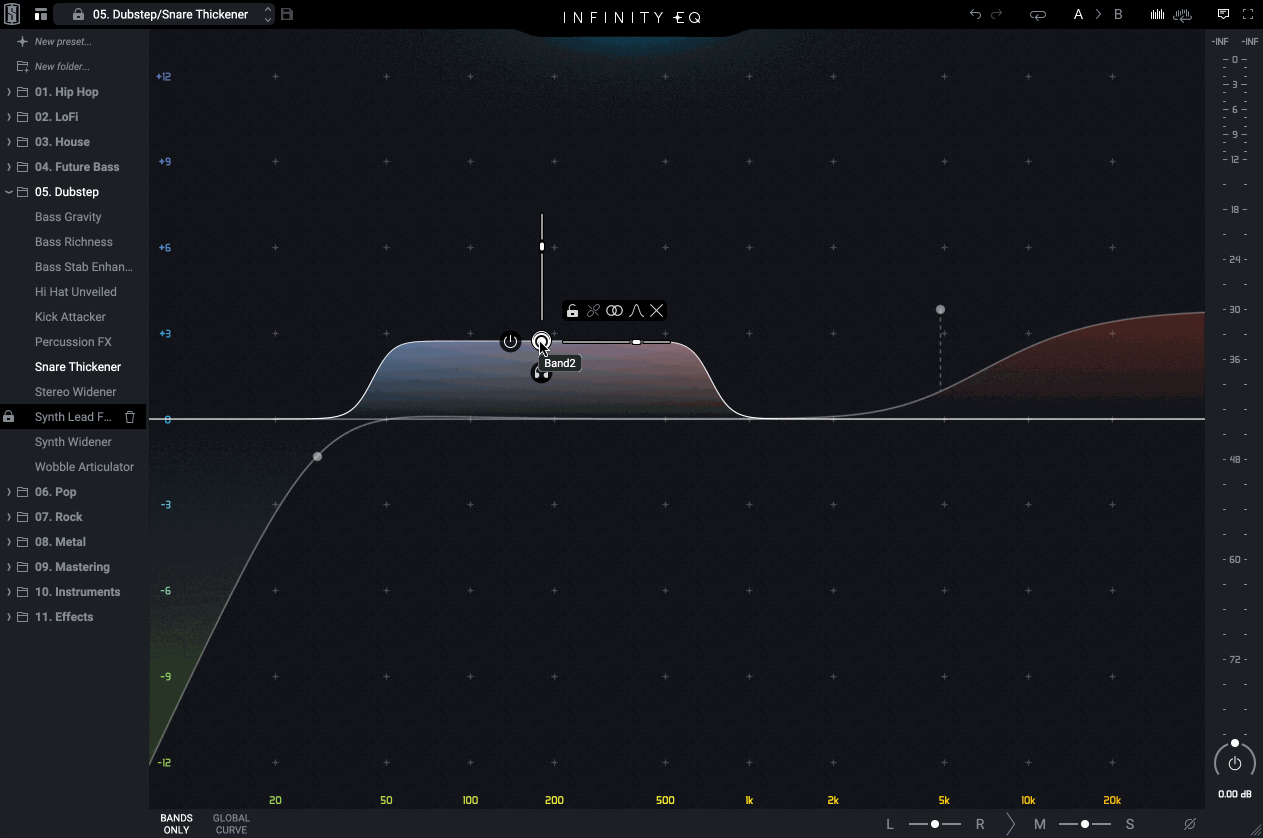Expand the 01. Hip Hop folder

[x=9, y=92]
